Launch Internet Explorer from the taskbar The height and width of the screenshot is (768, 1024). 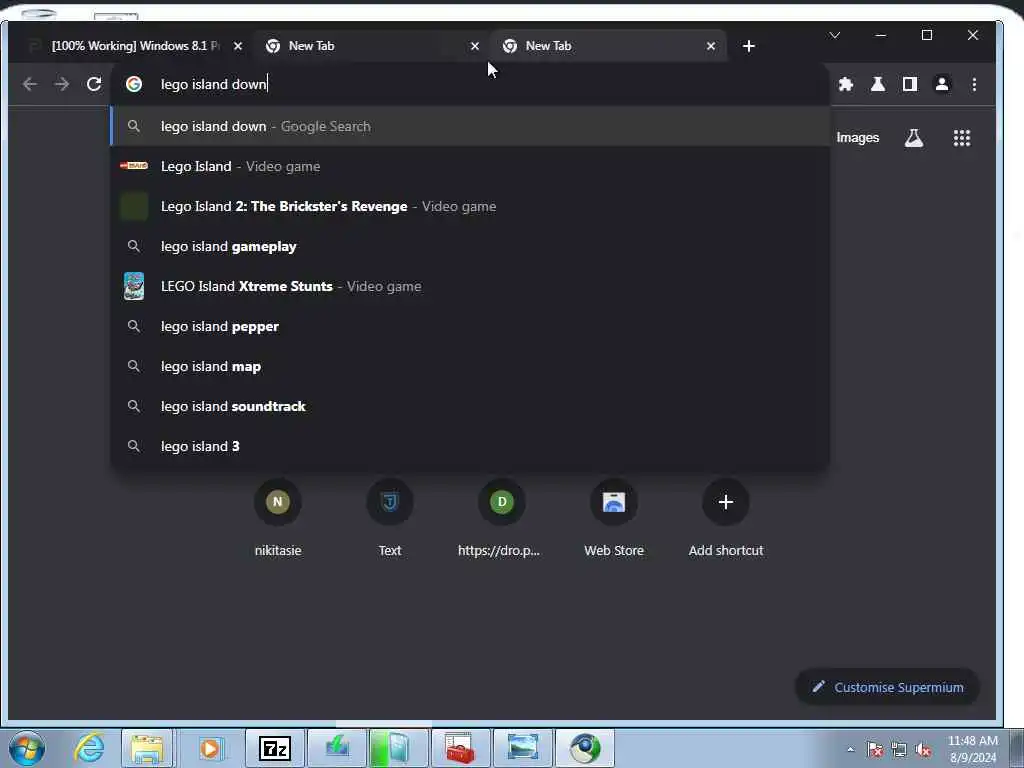coord(89,748)
